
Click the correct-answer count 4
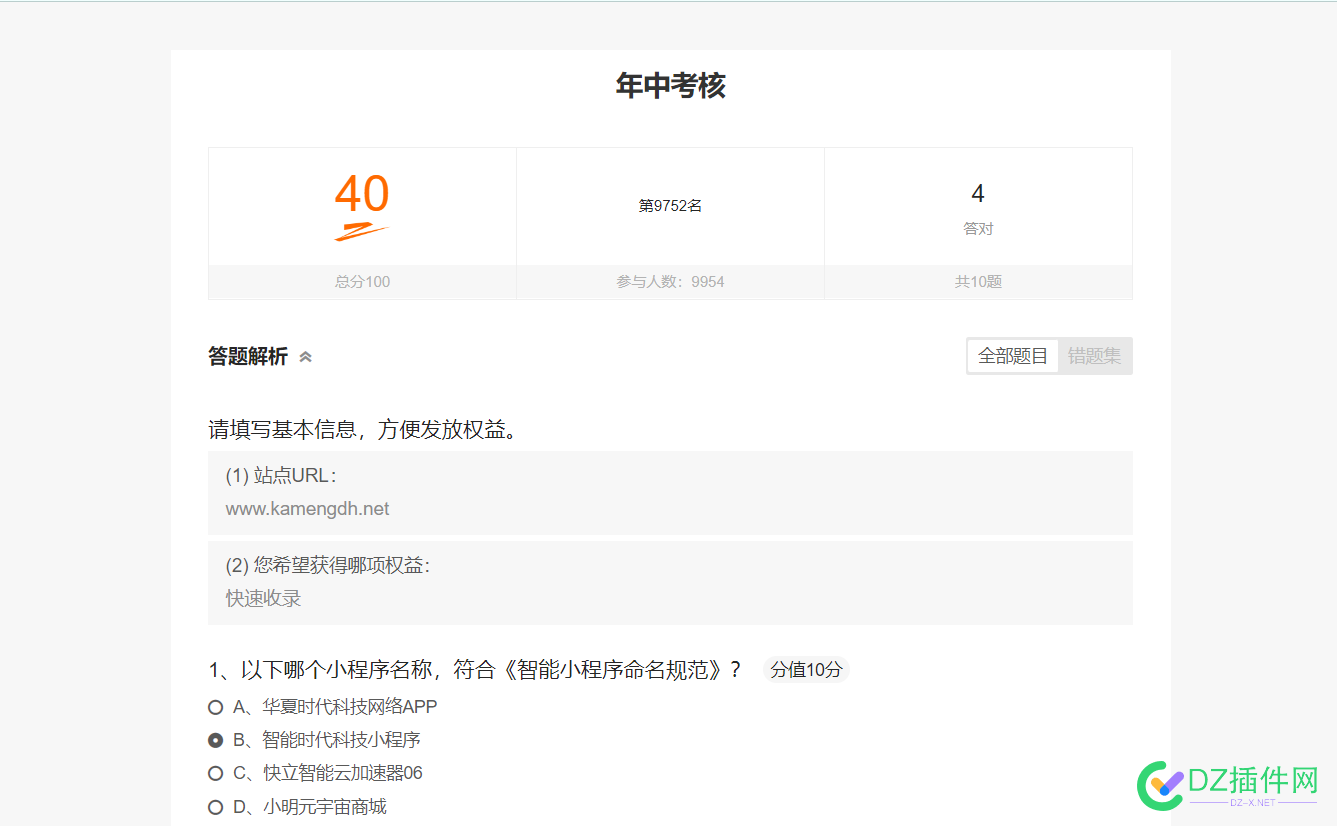[x=978, y=194]
